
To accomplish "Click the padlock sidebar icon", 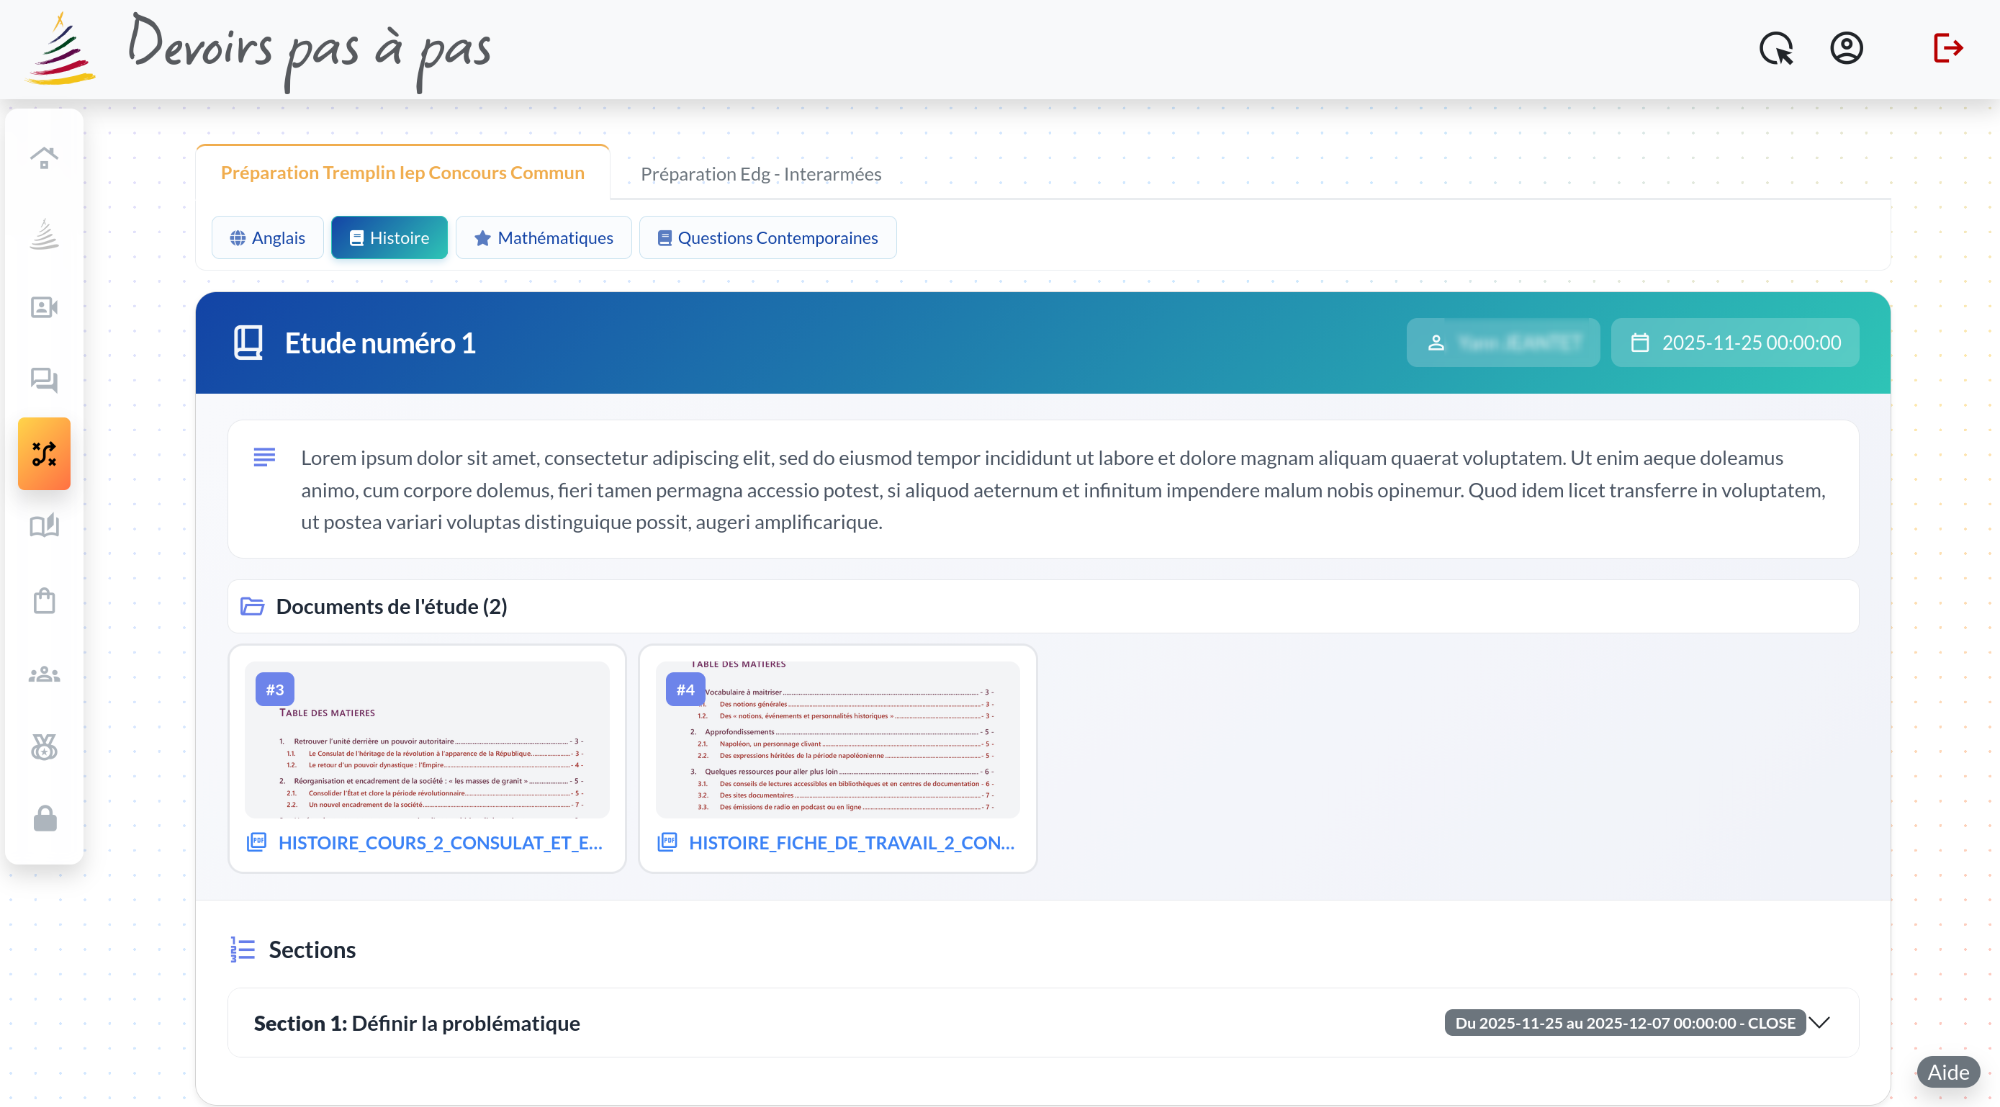I will pyautogui.click(x=44, y=820).
